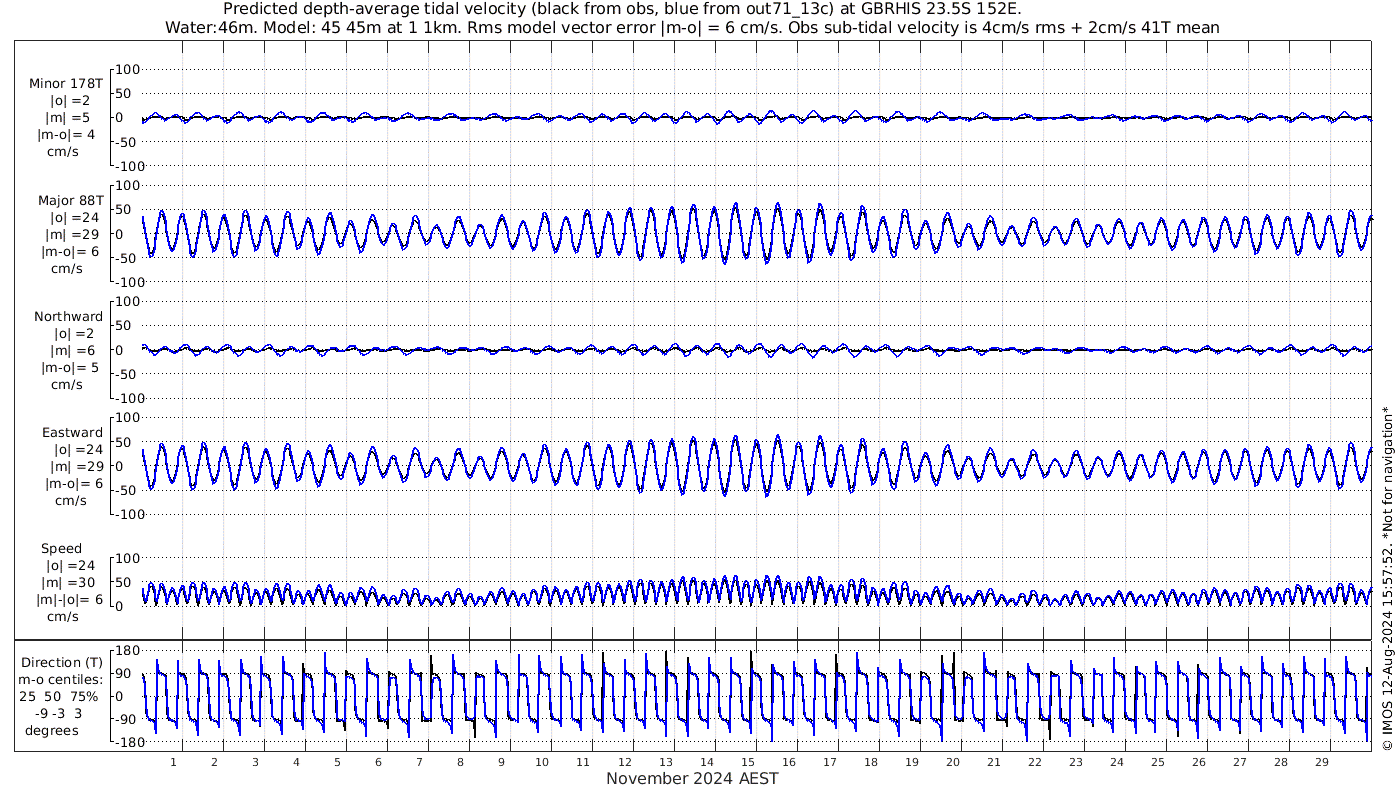Click '|m|-|o|= 6' under Speed

pos(67,600)
